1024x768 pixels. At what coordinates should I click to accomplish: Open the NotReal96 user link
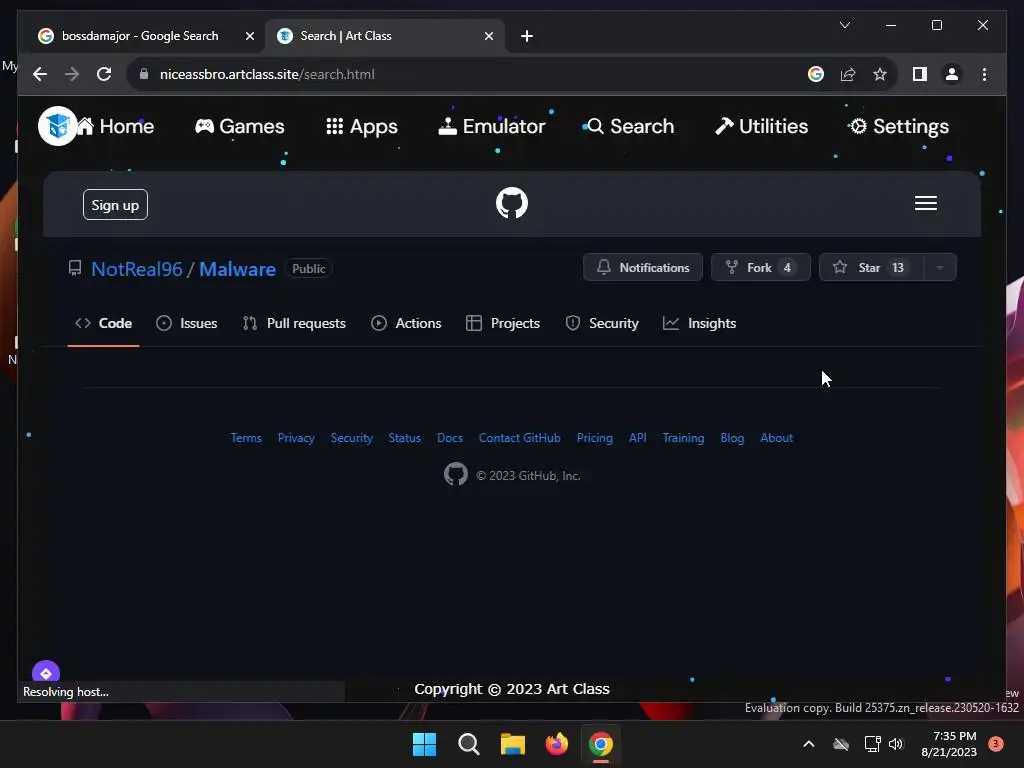tap(137, 269)
